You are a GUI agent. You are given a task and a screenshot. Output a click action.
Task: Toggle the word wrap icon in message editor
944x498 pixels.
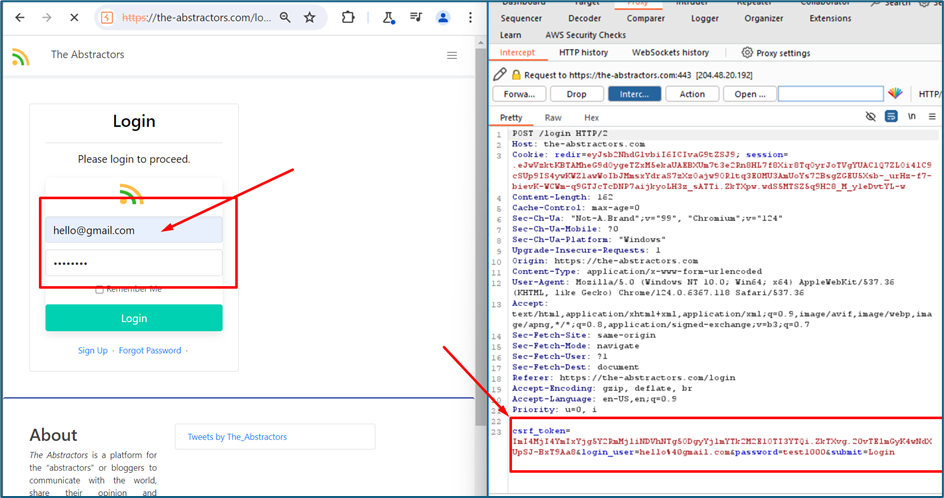pyautogui.click(x=891, y=116)
